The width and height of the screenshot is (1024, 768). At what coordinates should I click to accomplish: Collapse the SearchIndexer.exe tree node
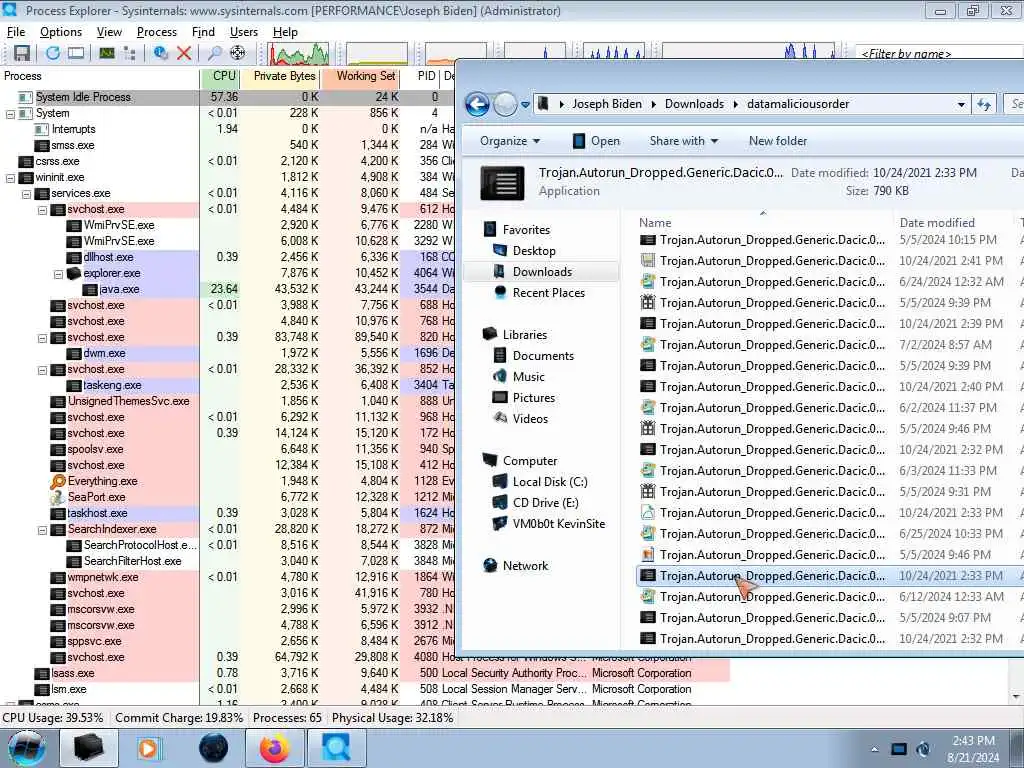(x=42, y=530)
